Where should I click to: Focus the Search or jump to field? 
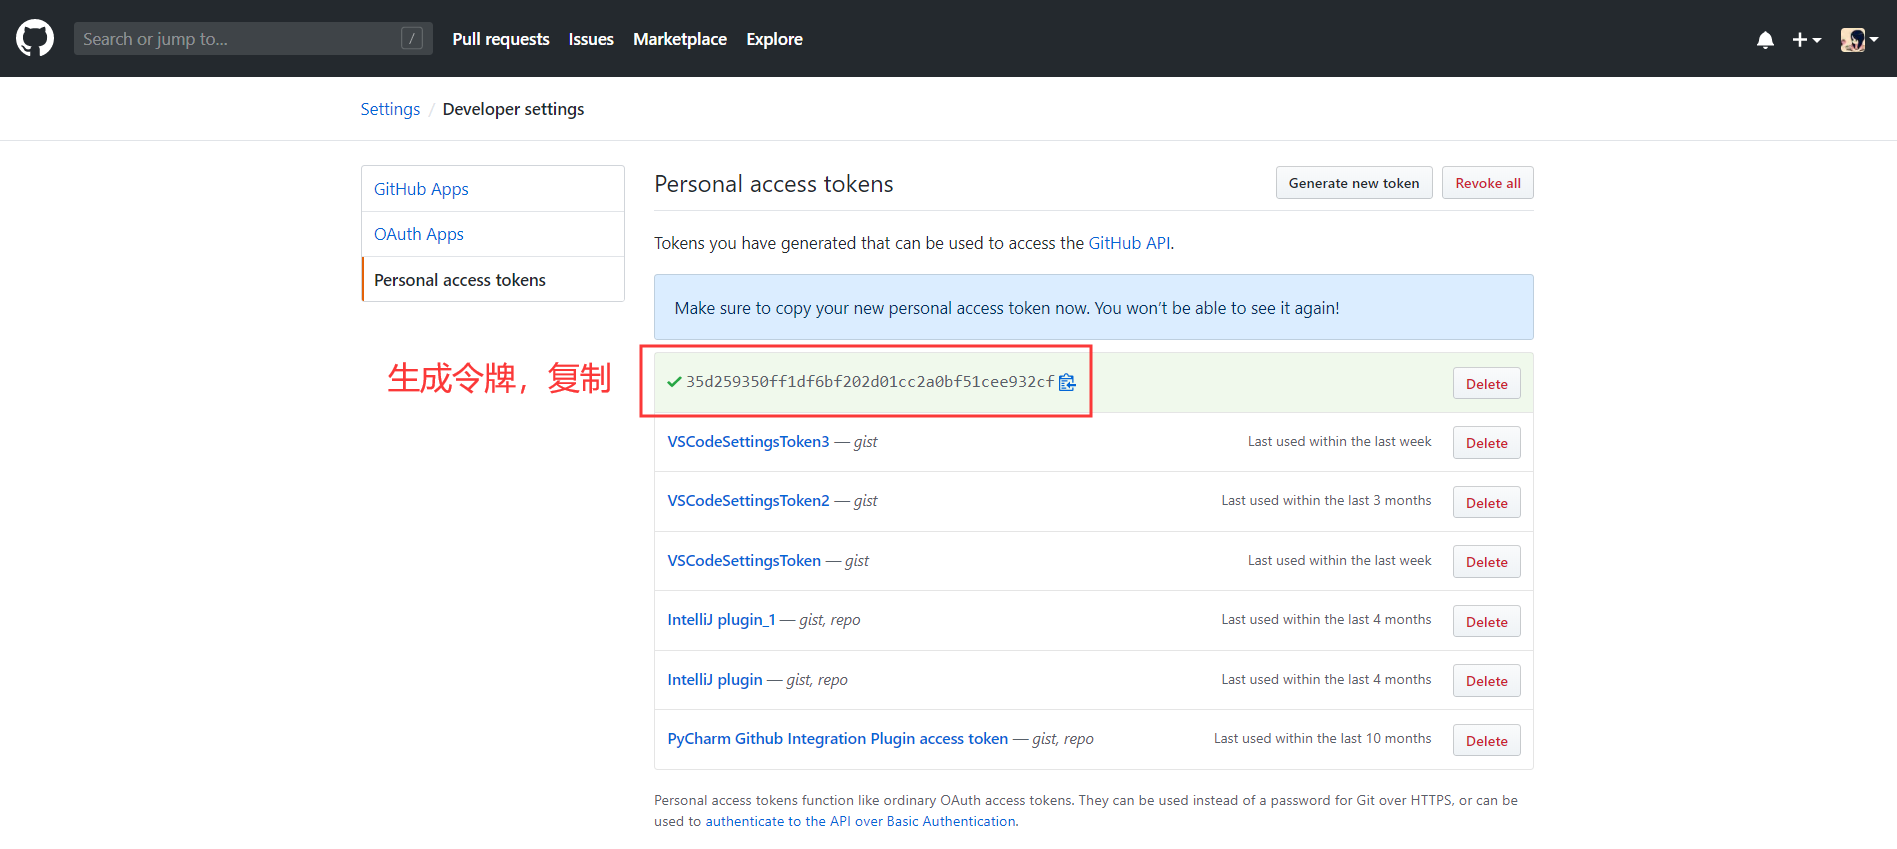tap(253, 39)
